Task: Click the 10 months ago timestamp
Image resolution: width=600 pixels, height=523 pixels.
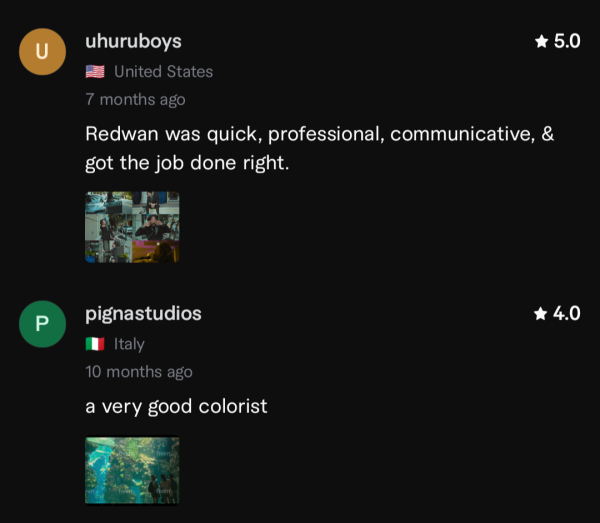Action: (139, 372)
